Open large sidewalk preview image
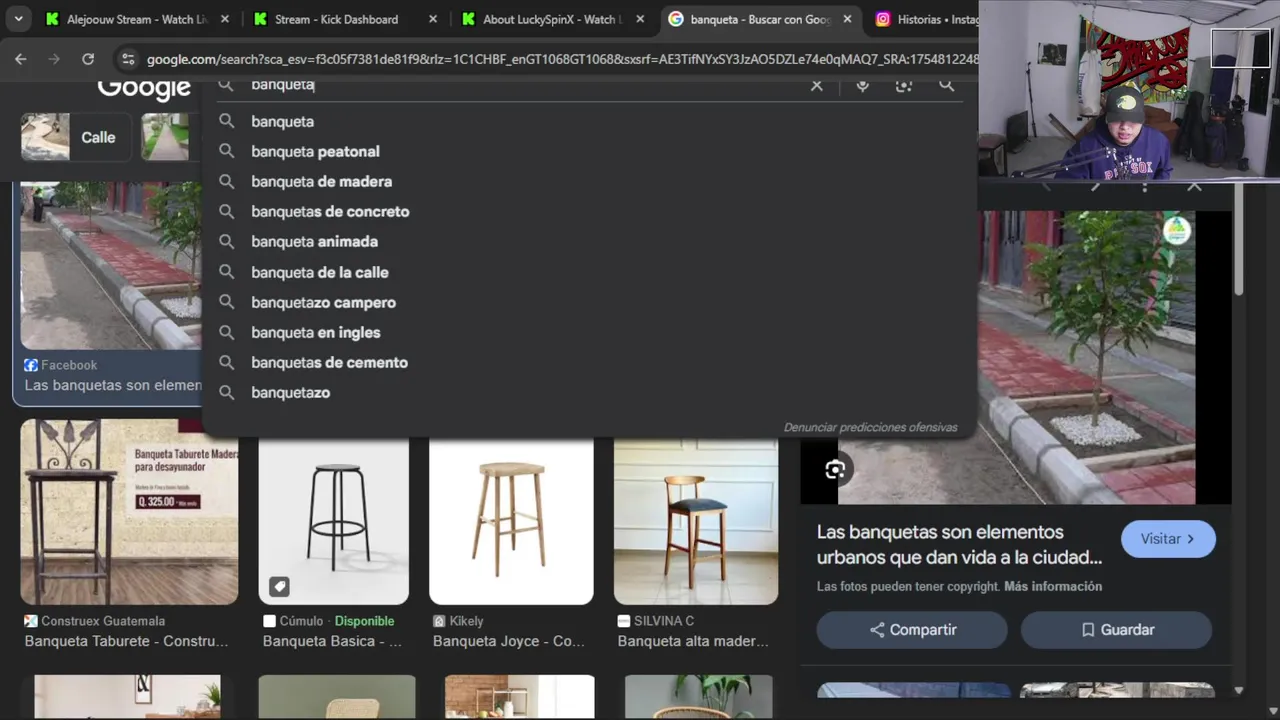Image resolution: width=1280 pixels, height=720 pixels. coord(1016,357)
